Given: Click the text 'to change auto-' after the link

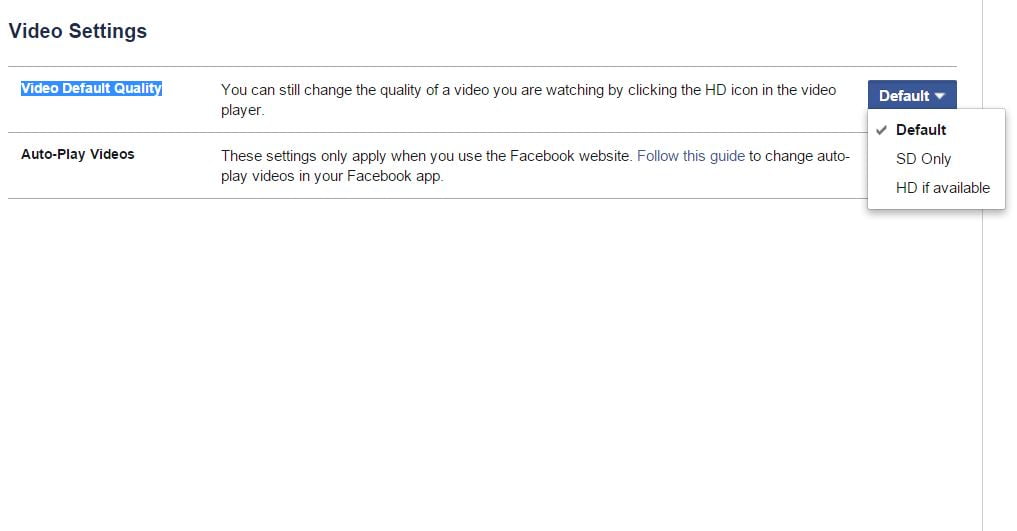Looking at the screenshot, I should tap(799, 156).
